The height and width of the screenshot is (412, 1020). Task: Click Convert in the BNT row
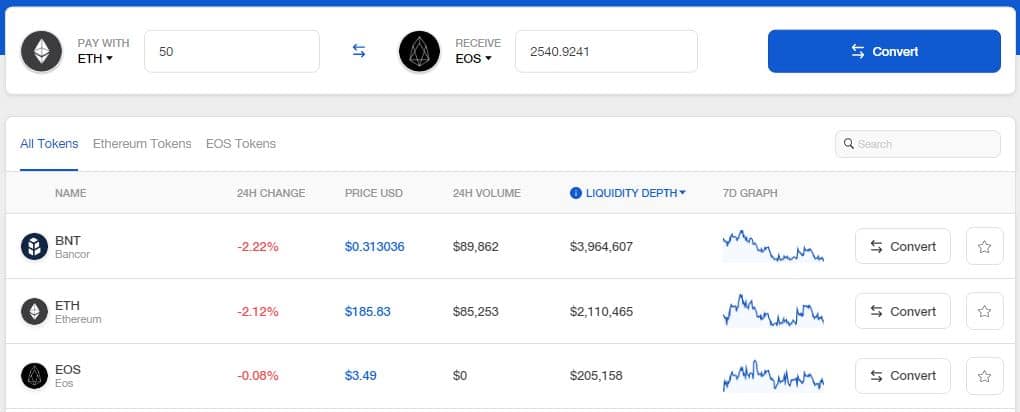click(902, 247)
